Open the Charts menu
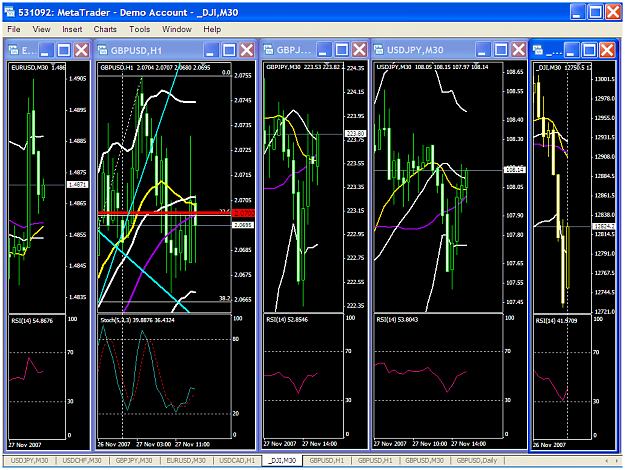Viewport: 625px width, 470px height. click(x=105, y=29)
